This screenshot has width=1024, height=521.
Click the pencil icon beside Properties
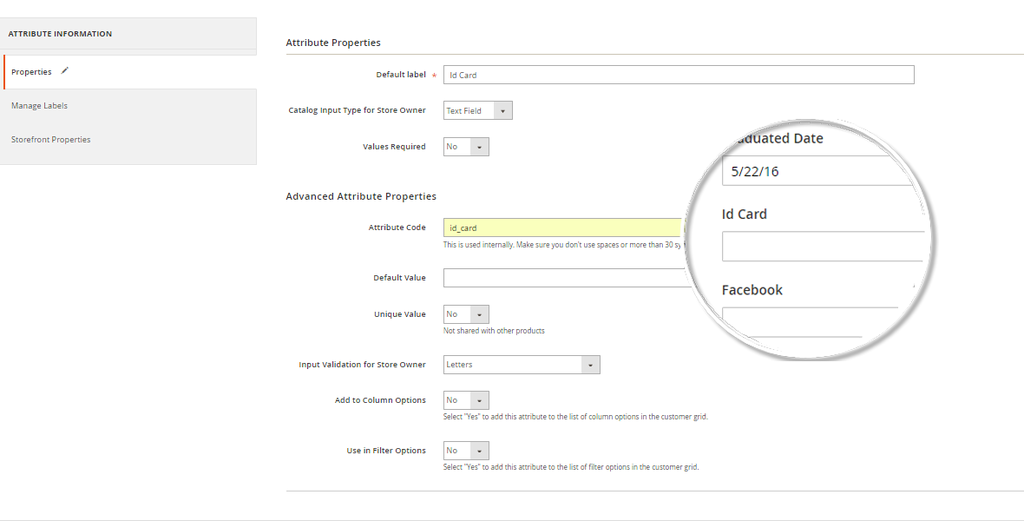tap(65, 71)
